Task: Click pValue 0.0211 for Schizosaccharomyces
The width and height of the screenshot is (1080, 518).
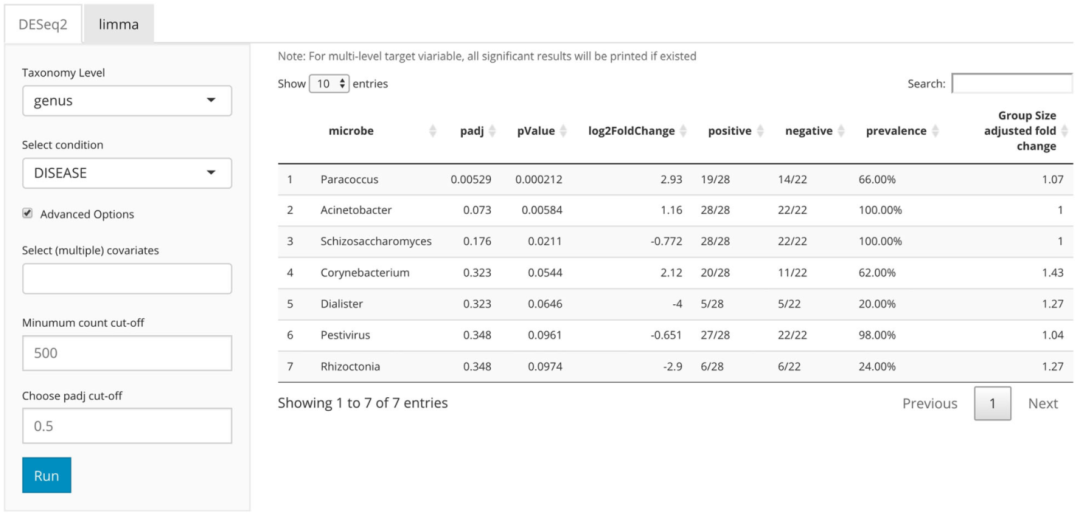Action: (545, 242)
